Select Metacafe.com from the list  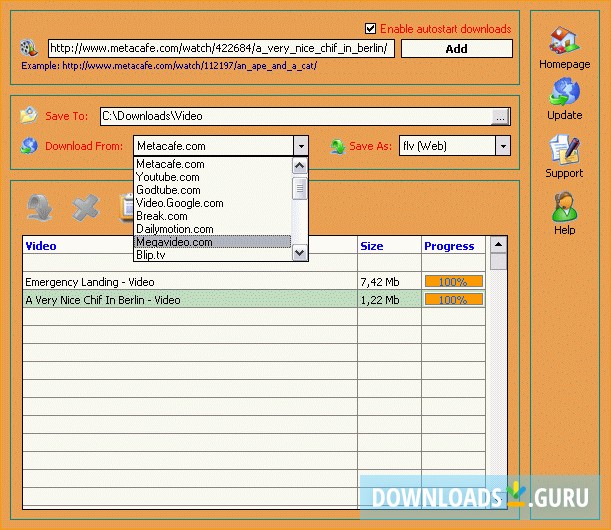pyautogui.click(x=213, y=164)
